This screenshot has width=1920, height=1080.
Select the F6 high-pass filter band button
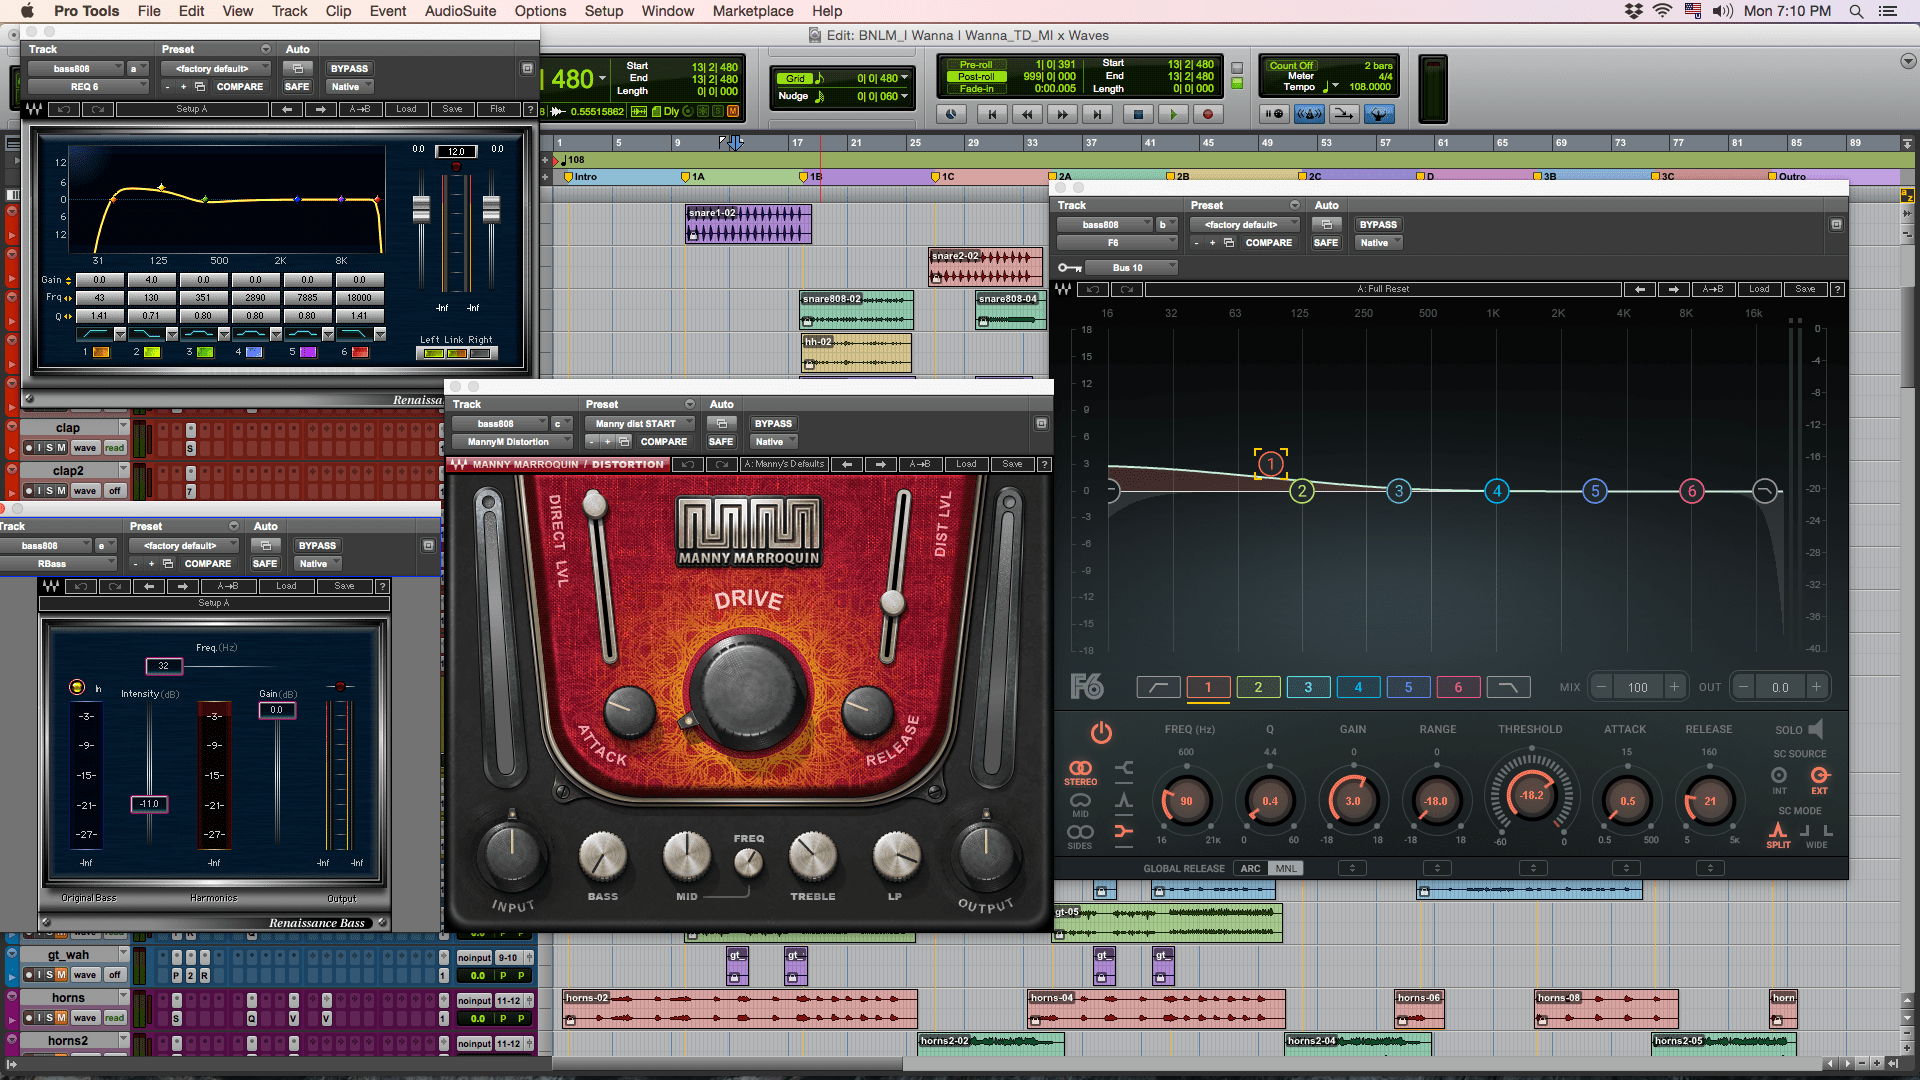click(1158, 687)
